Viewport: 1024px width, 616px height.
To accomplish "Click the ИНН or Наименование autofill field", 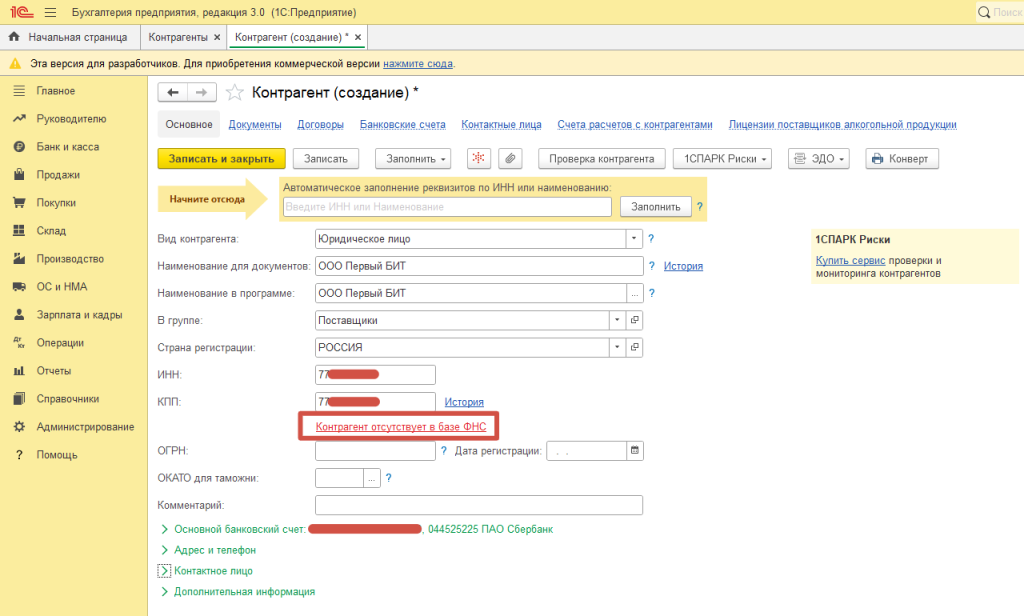I will click(x=447, y=207).
